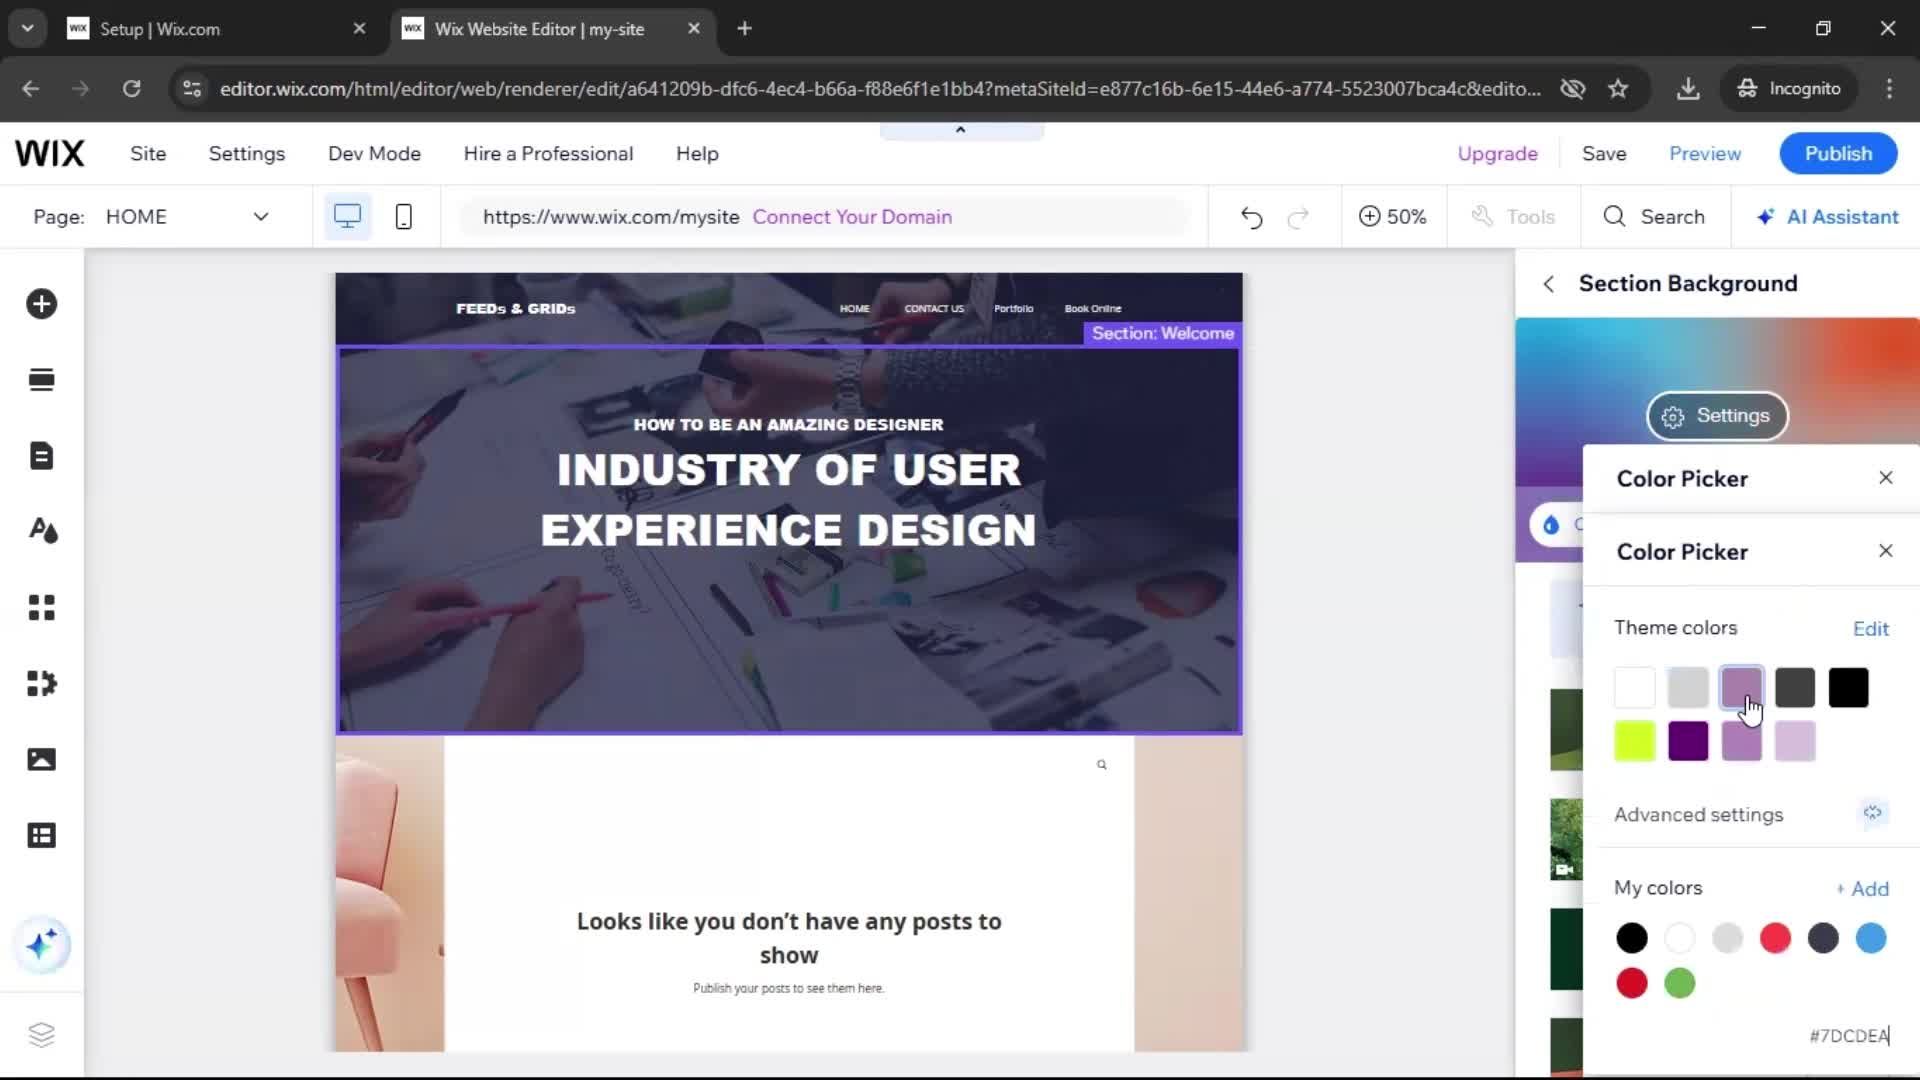
Task: Select the lime yellow theme swatch
Action: click(1634, 742)
